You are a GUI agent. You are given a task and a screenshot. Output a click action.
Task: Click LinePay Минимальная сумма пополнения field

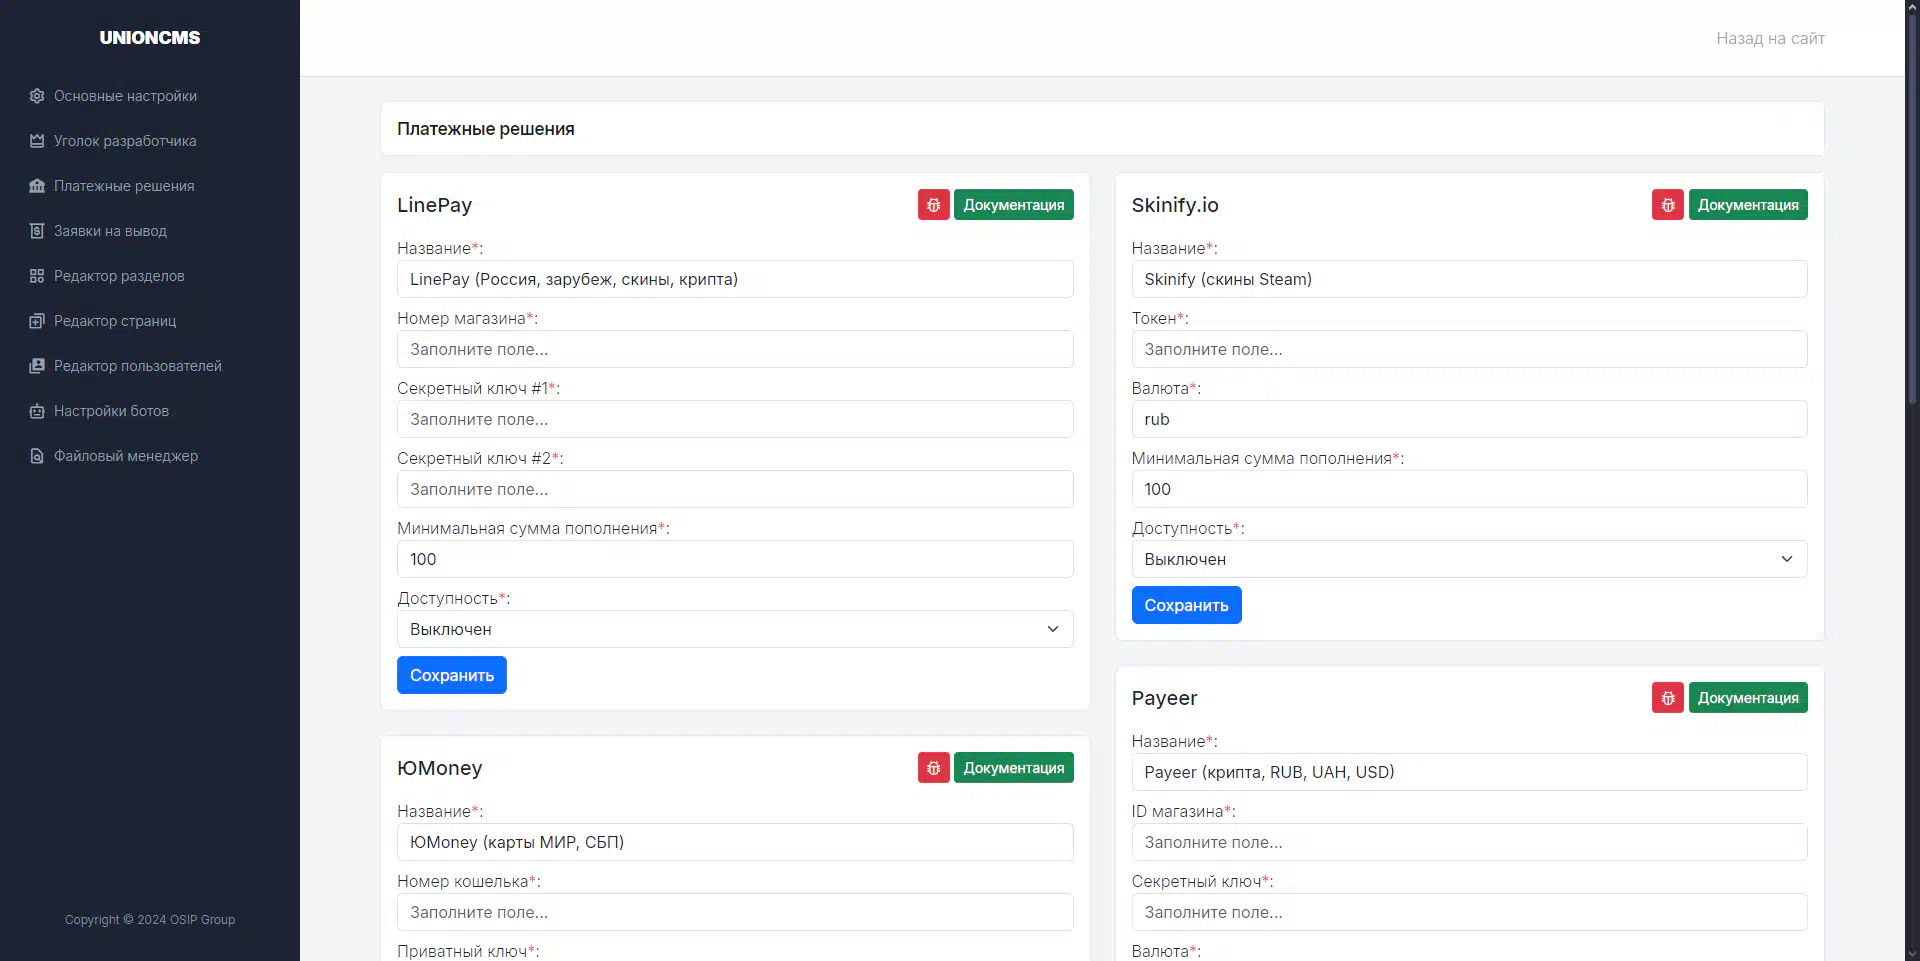tap(735, 559)
